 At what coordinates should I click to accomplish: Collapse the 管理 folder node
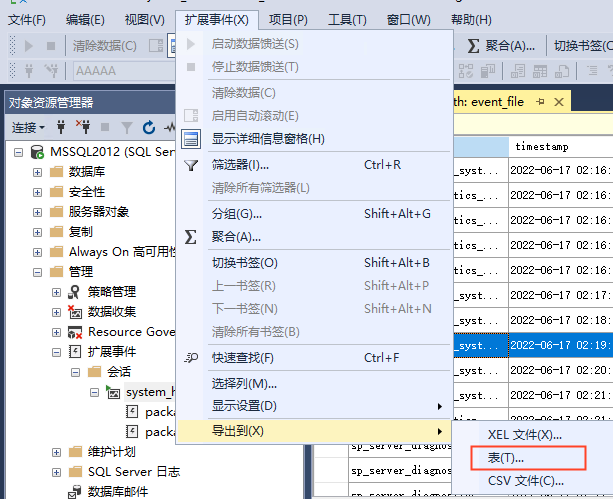37,272
